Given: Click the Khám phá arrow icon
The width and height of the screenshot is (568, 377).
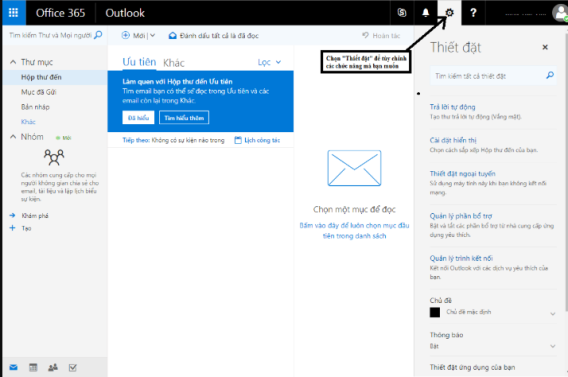Looking at the screenshot, I should coord(12,215).
